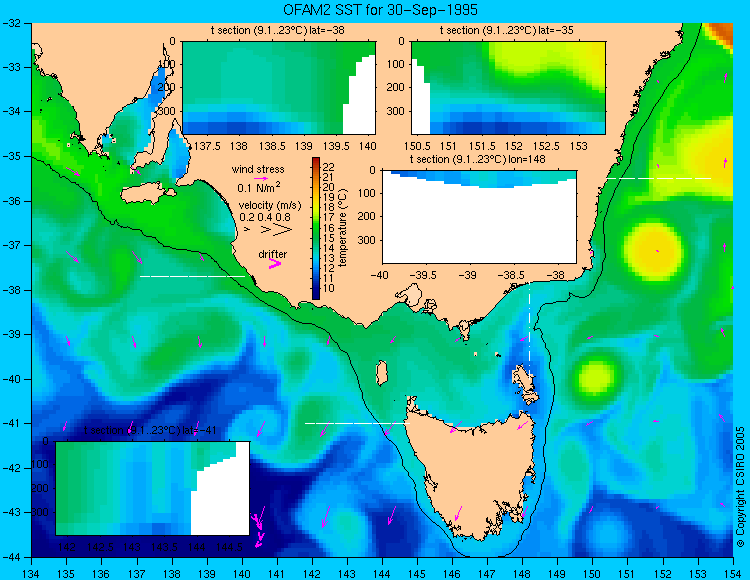Click '147' on the main longitude axis

click(487, 573)
